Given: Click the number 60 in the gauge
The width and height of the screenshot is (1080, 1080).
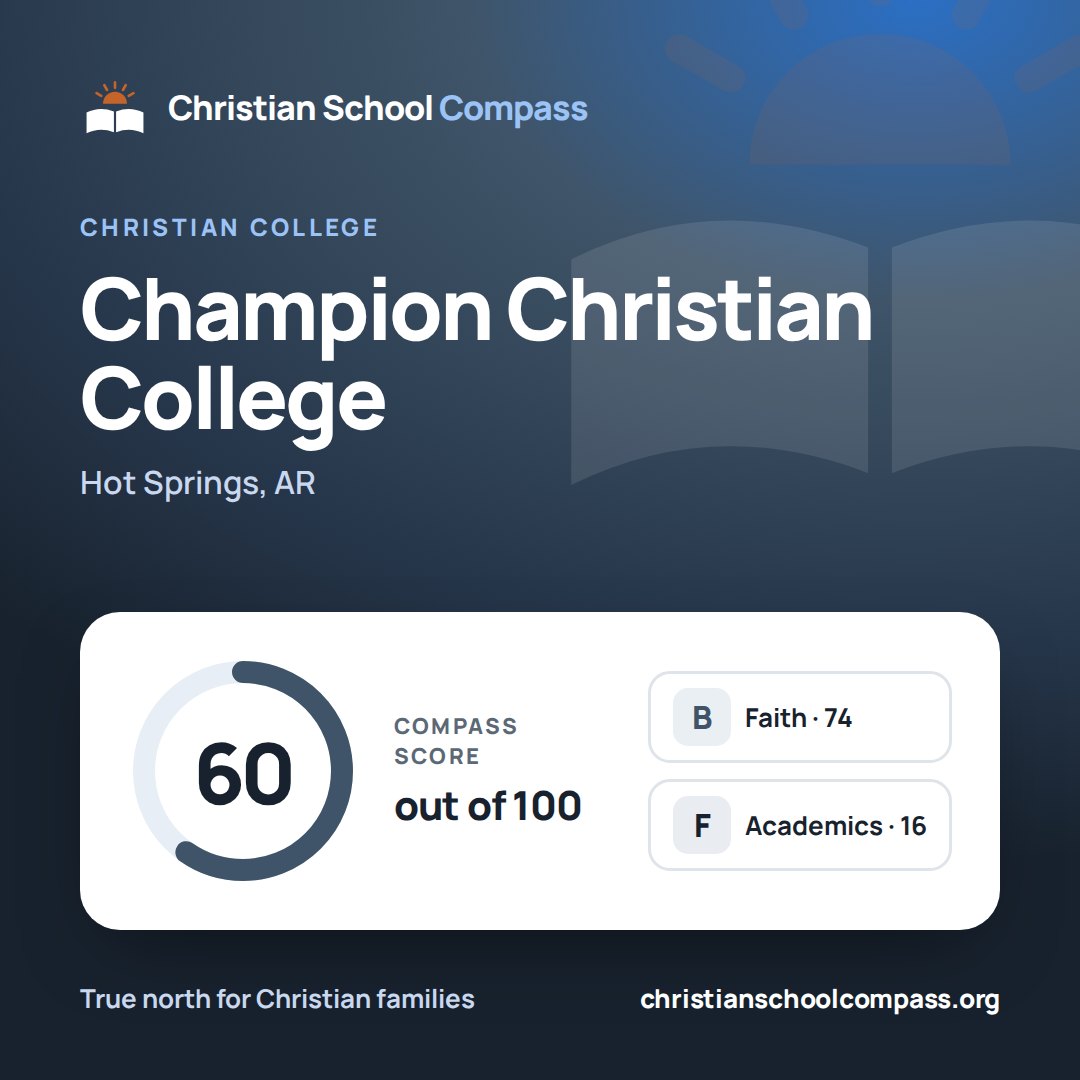Looking at the screenshot, I should coord(245,773).
